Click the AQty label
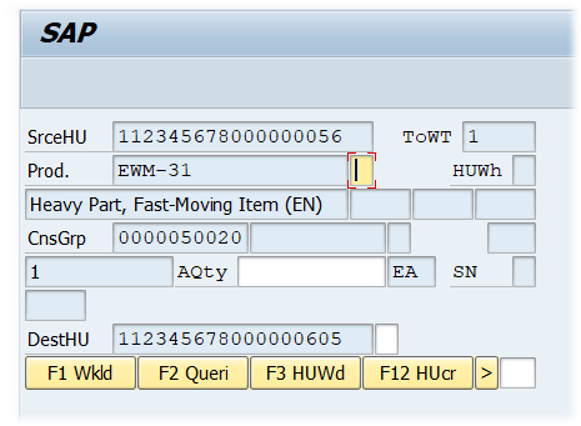Viewport: 581px width, 426px height. point(202,273)
